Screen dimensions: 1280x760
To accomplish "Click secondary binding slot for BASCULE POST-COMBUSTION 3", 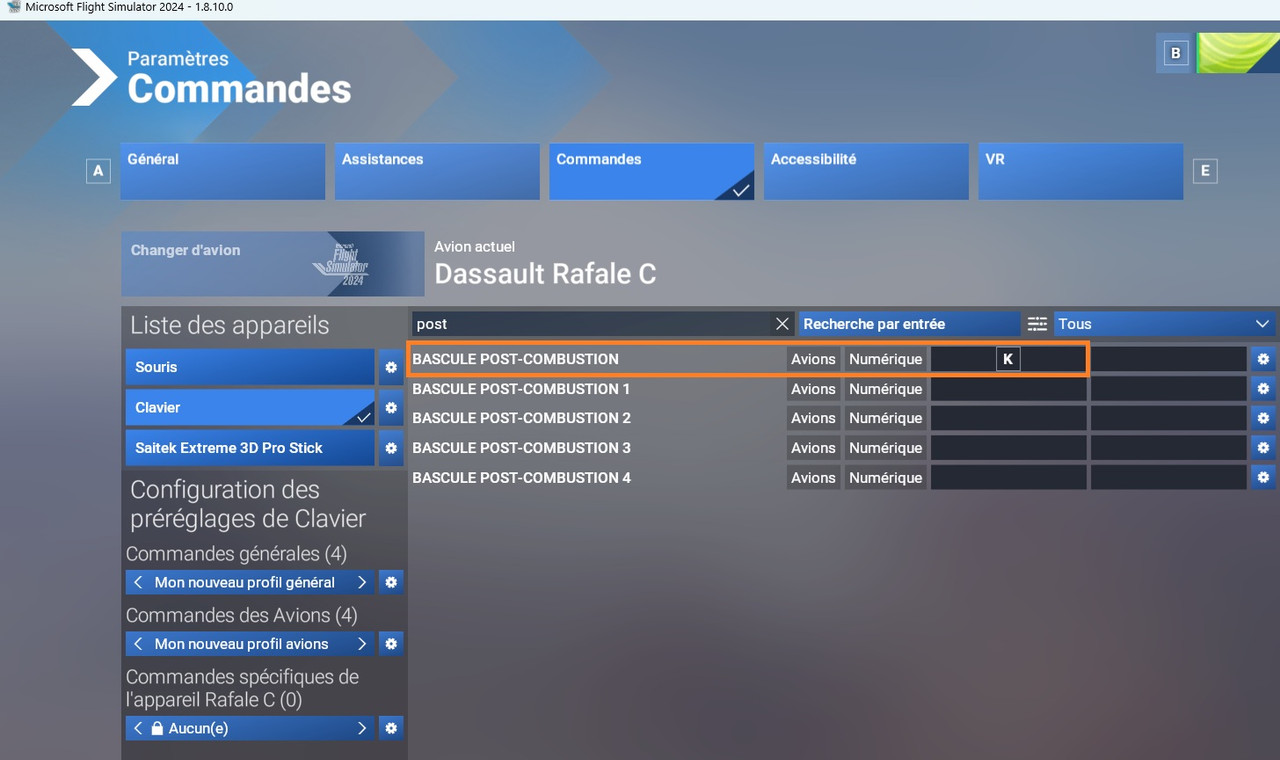I will pos(1168,448).
